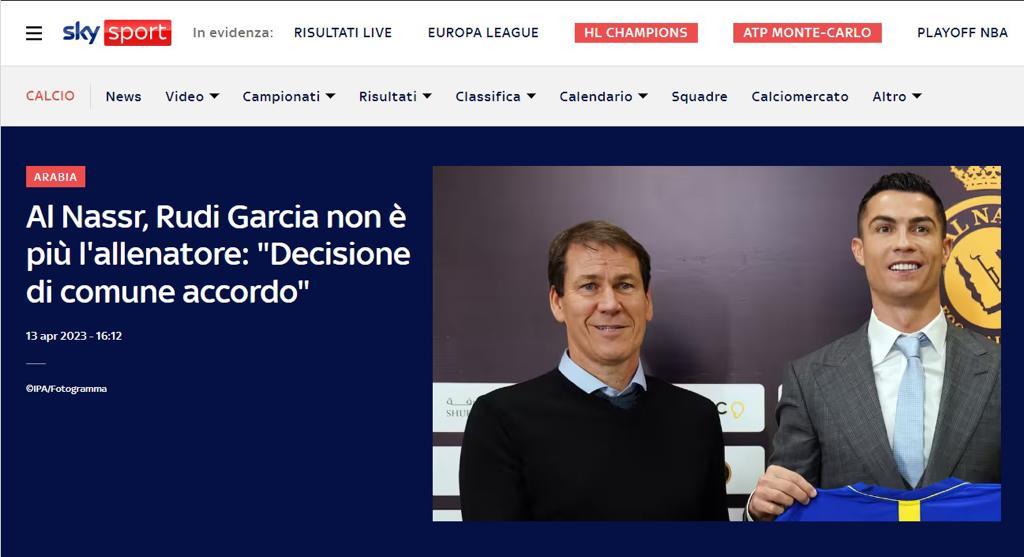Click the ARABIA category tag
Image resolution: width=1024 pixels, height=557 pixels.
click(56, 177)
